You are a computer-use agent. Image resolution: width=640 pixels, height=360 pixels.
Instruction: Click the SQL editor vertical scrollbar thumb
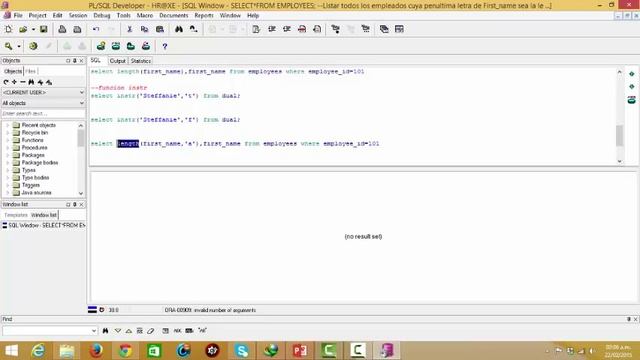tap(620, 136)
